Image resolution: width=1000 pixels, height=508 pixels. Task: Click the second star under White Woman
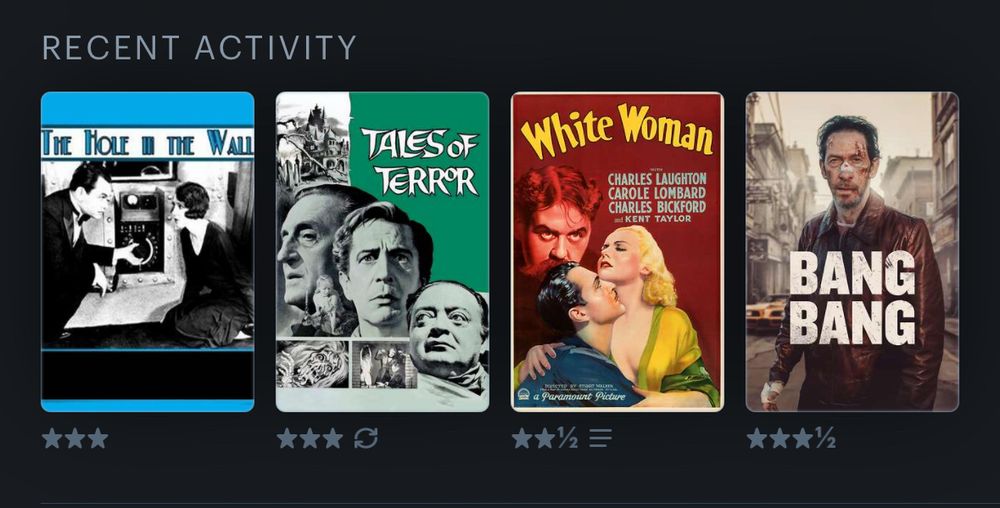(545, 438)
